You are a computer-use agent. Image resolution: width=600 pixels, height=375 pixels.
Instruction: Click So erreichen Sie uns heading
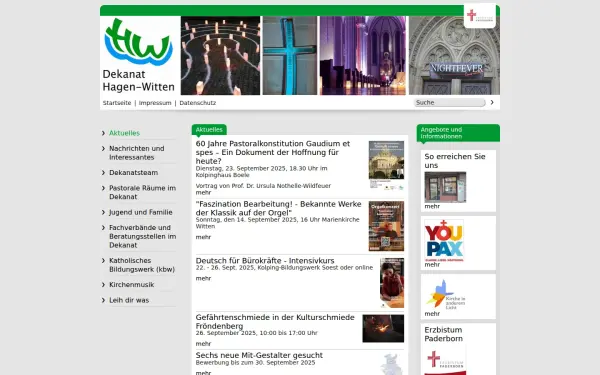pyautogui.click(x=455, y=161)
